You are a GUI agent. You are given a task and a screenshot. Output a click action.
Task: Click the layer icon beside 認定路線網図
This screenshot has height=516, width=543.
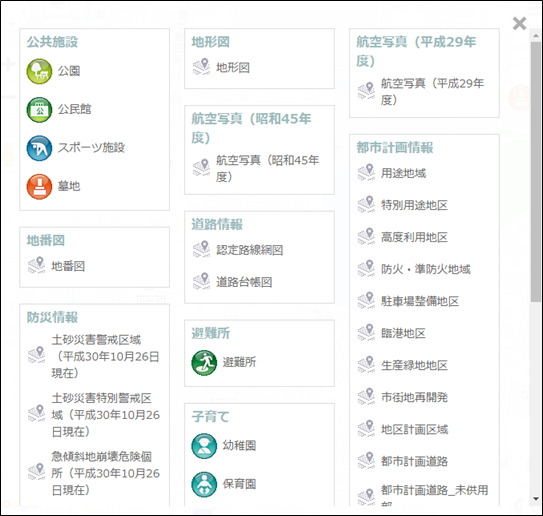coord(201,249)
